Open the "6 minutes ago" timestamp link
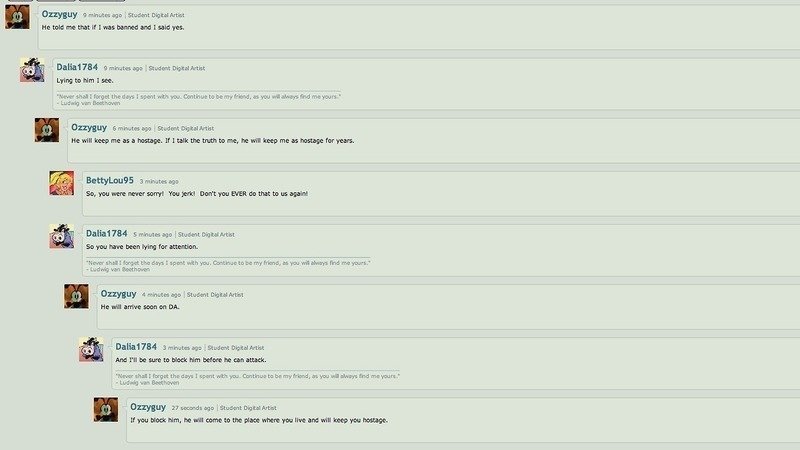 132,129
